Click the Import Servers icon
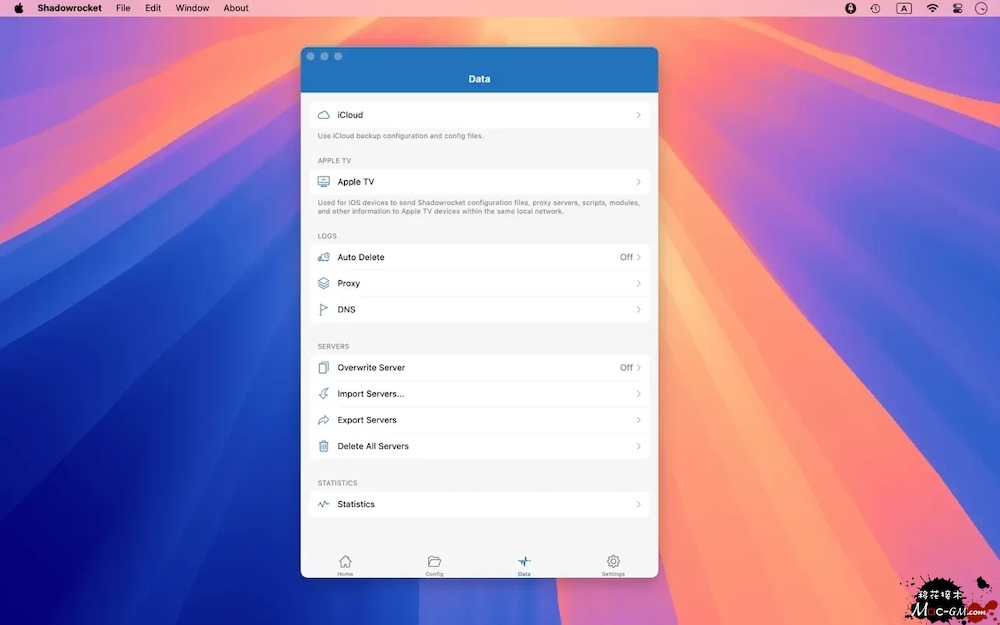 click(323, 394)
